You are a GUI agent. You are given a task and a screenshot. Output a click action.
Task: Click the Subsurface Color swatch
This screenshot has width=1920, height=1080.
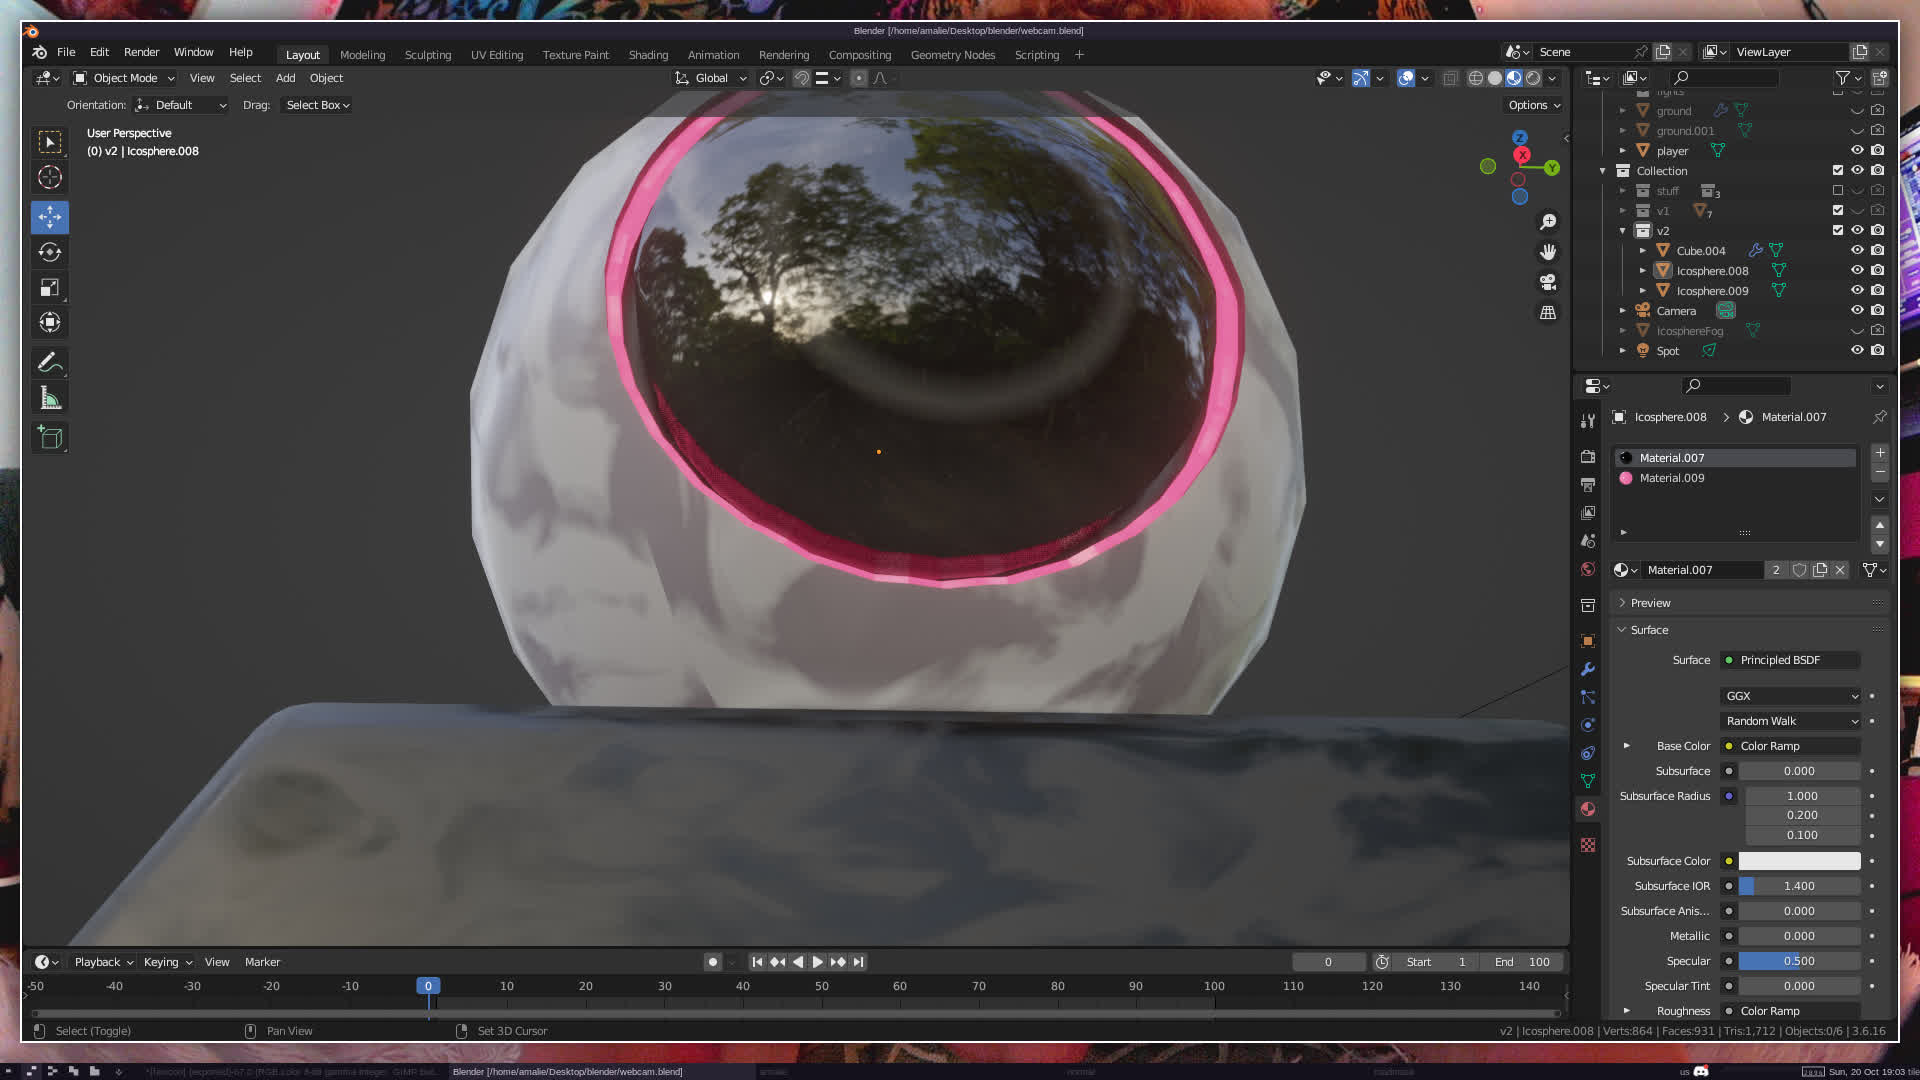1798,861
